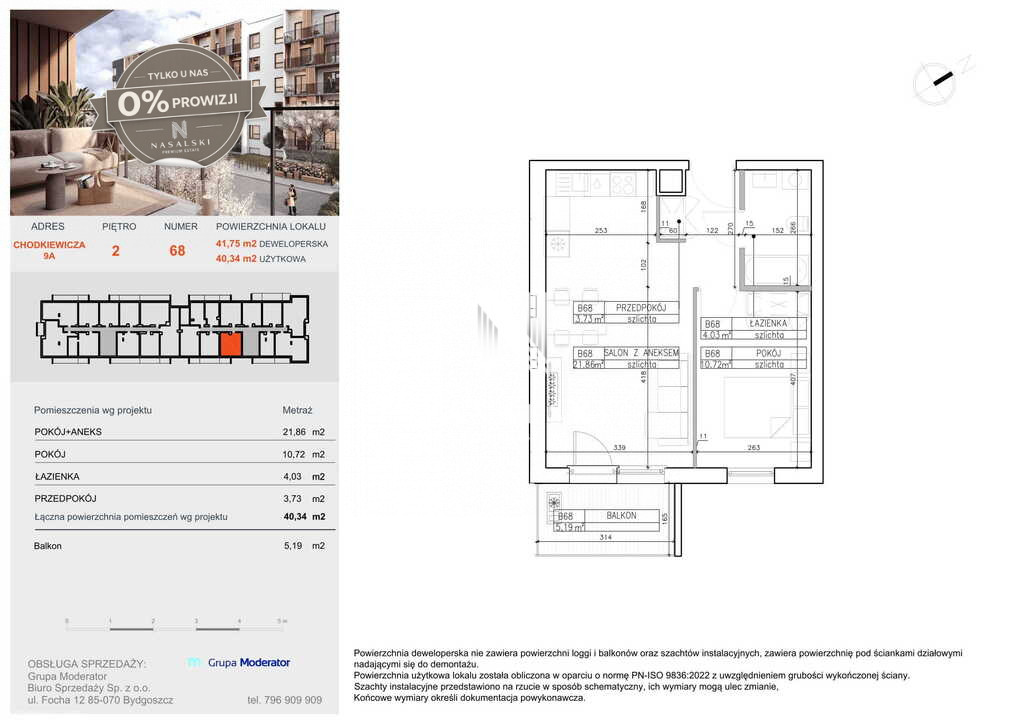
Task: Click the Nasalski N logo in badge
Action: tap(179, 128)
